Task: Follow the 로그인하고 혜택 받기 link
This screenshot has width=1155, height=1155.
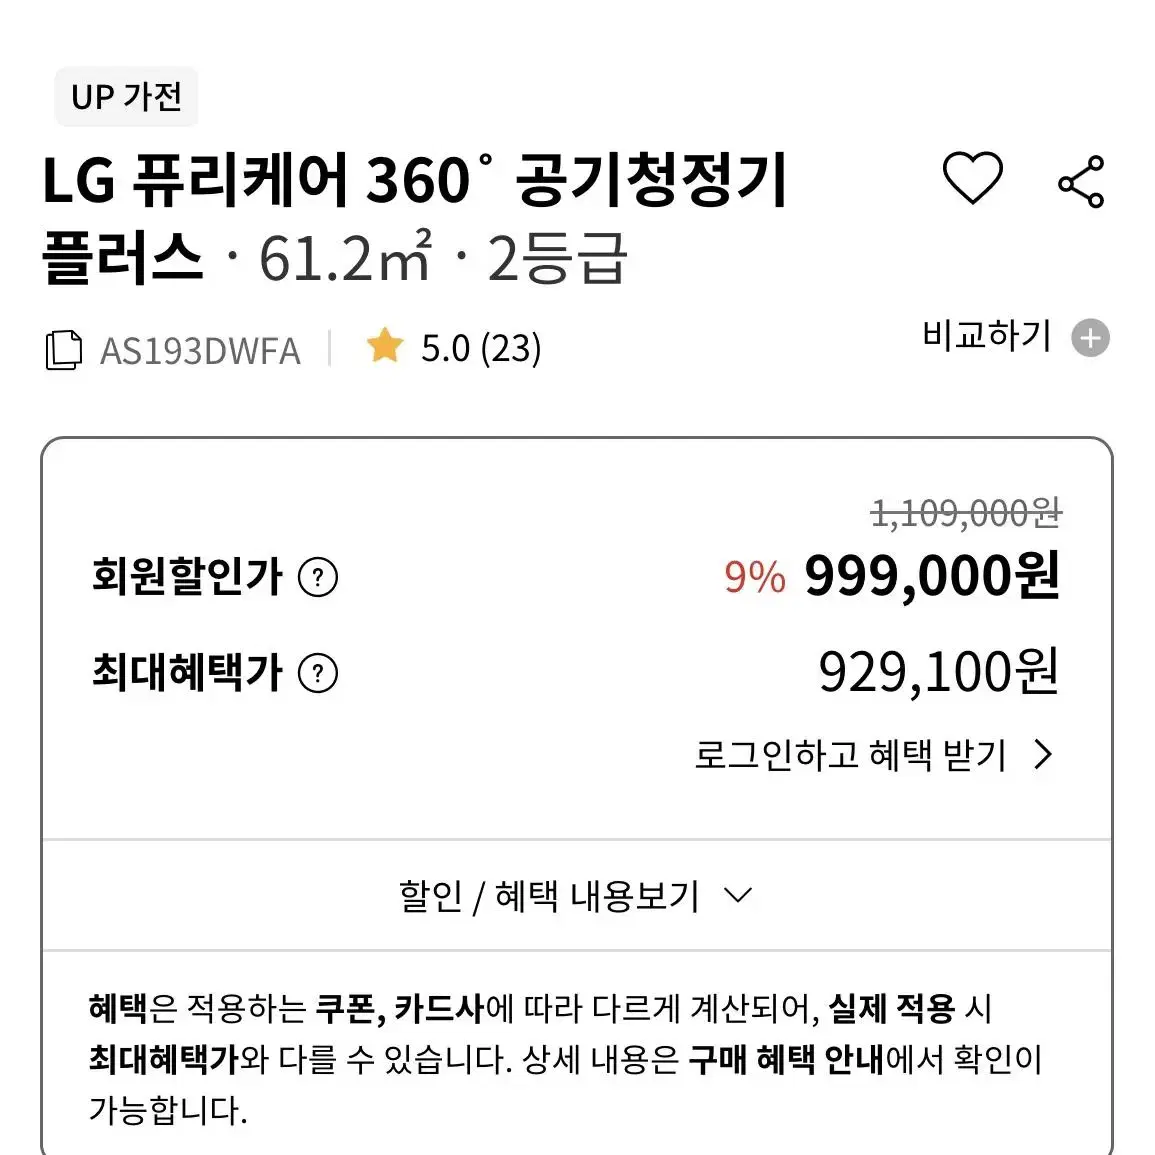Action: tap(850, 755)
